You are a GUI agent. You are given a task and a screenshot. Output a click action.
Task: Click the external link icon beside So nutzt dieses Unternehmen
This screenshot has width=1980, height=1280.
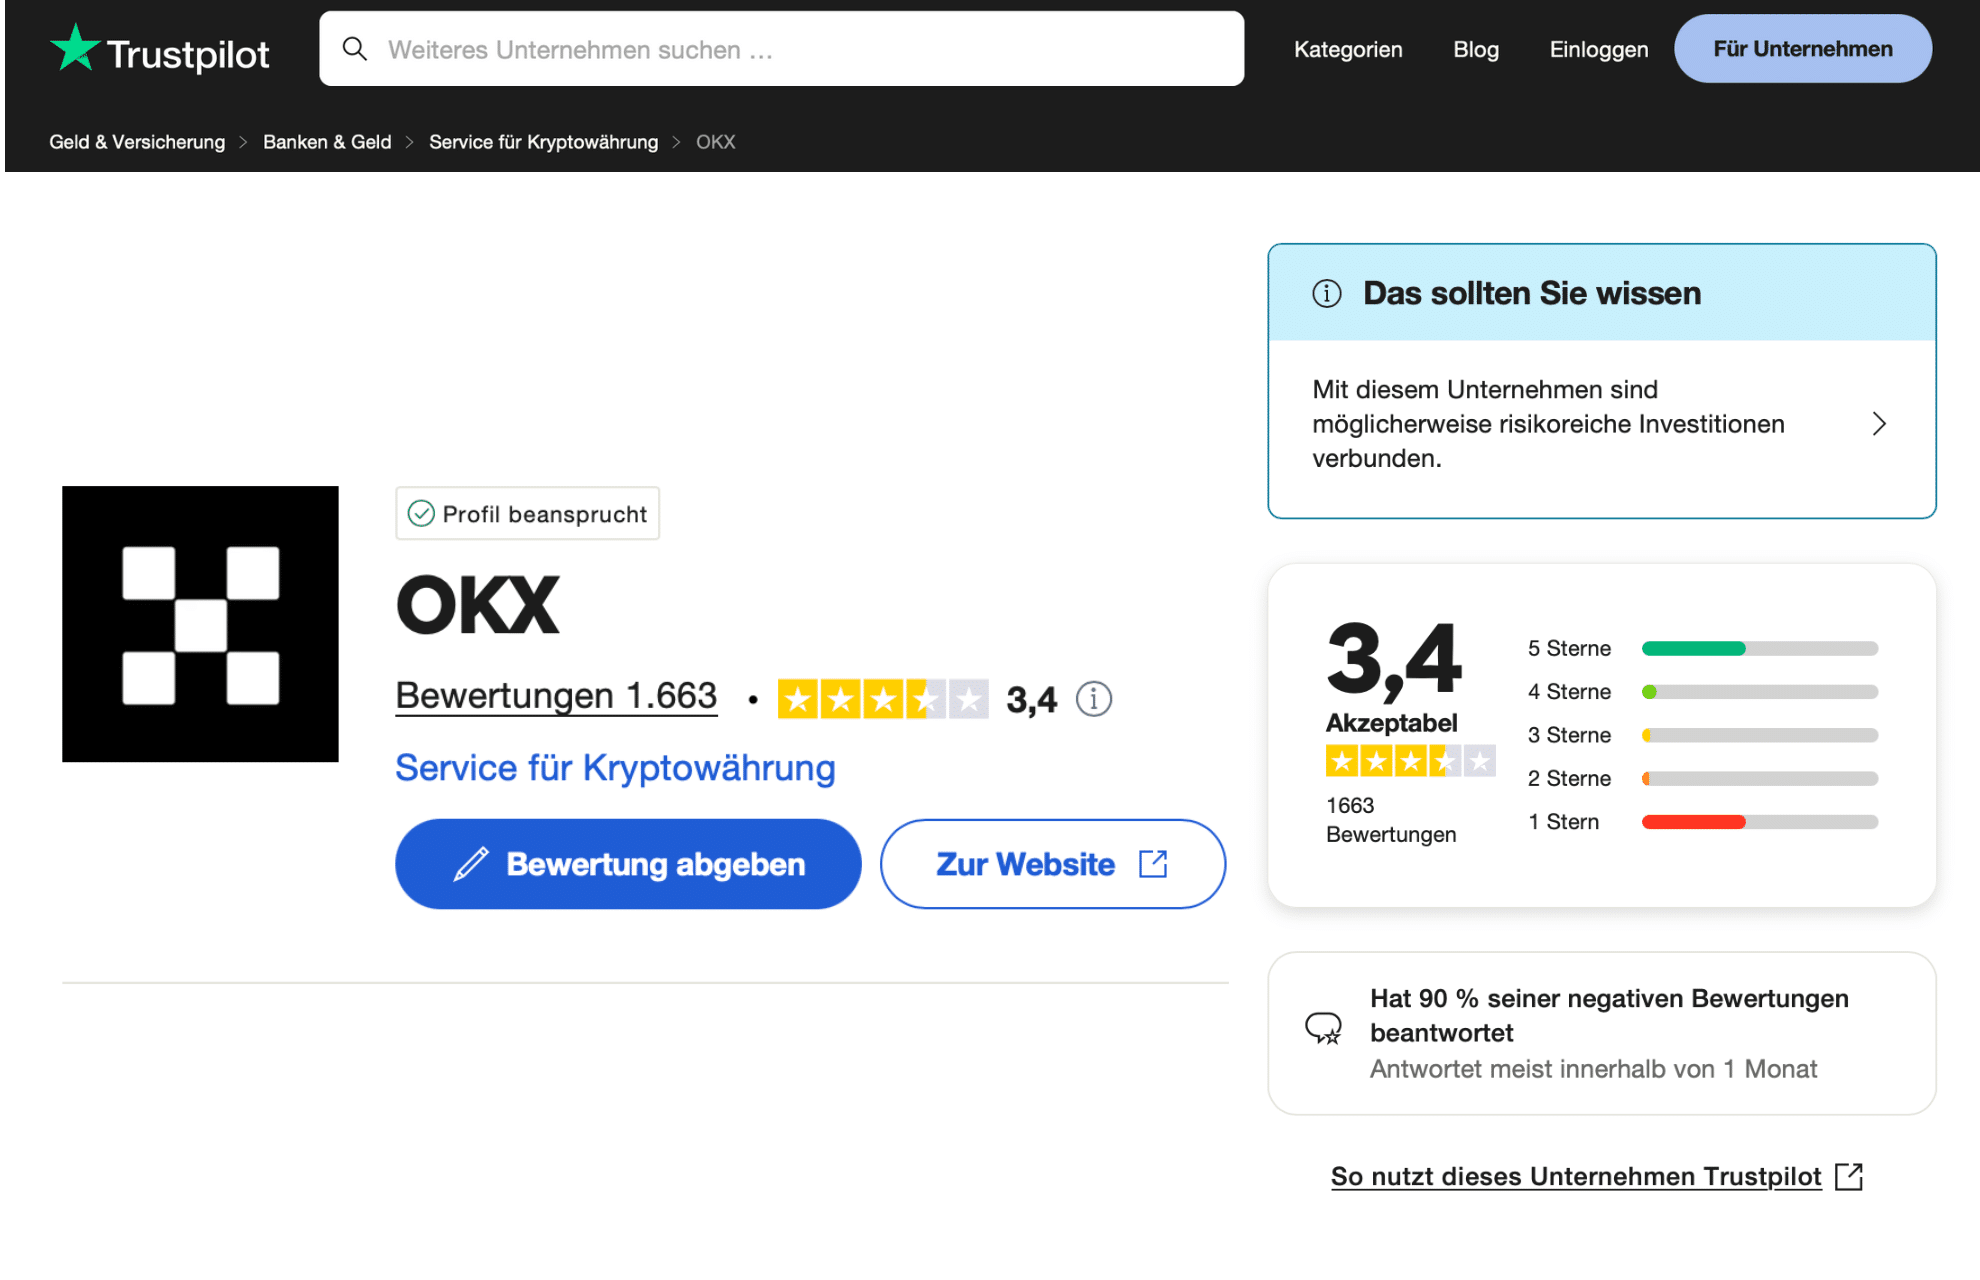click(x=1849, y=1176)
